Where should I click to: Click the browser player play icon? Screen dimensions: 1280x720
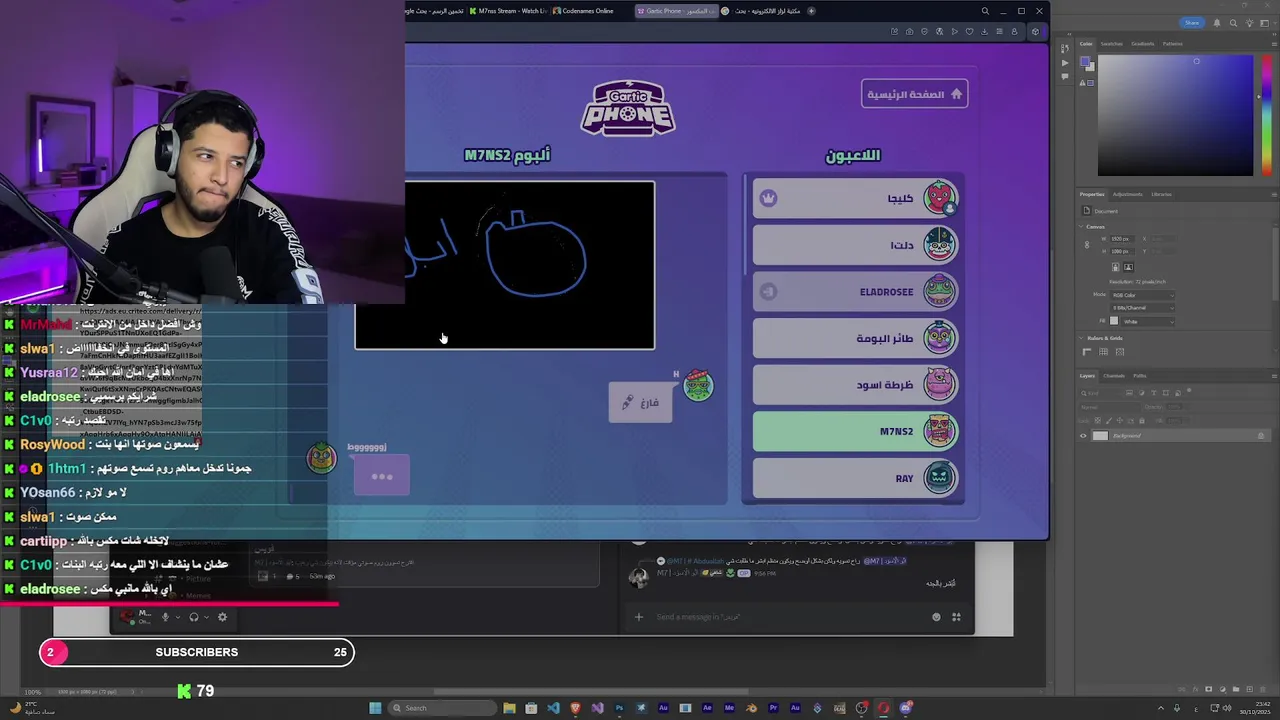pyautogui.click(x=954, y=32)
